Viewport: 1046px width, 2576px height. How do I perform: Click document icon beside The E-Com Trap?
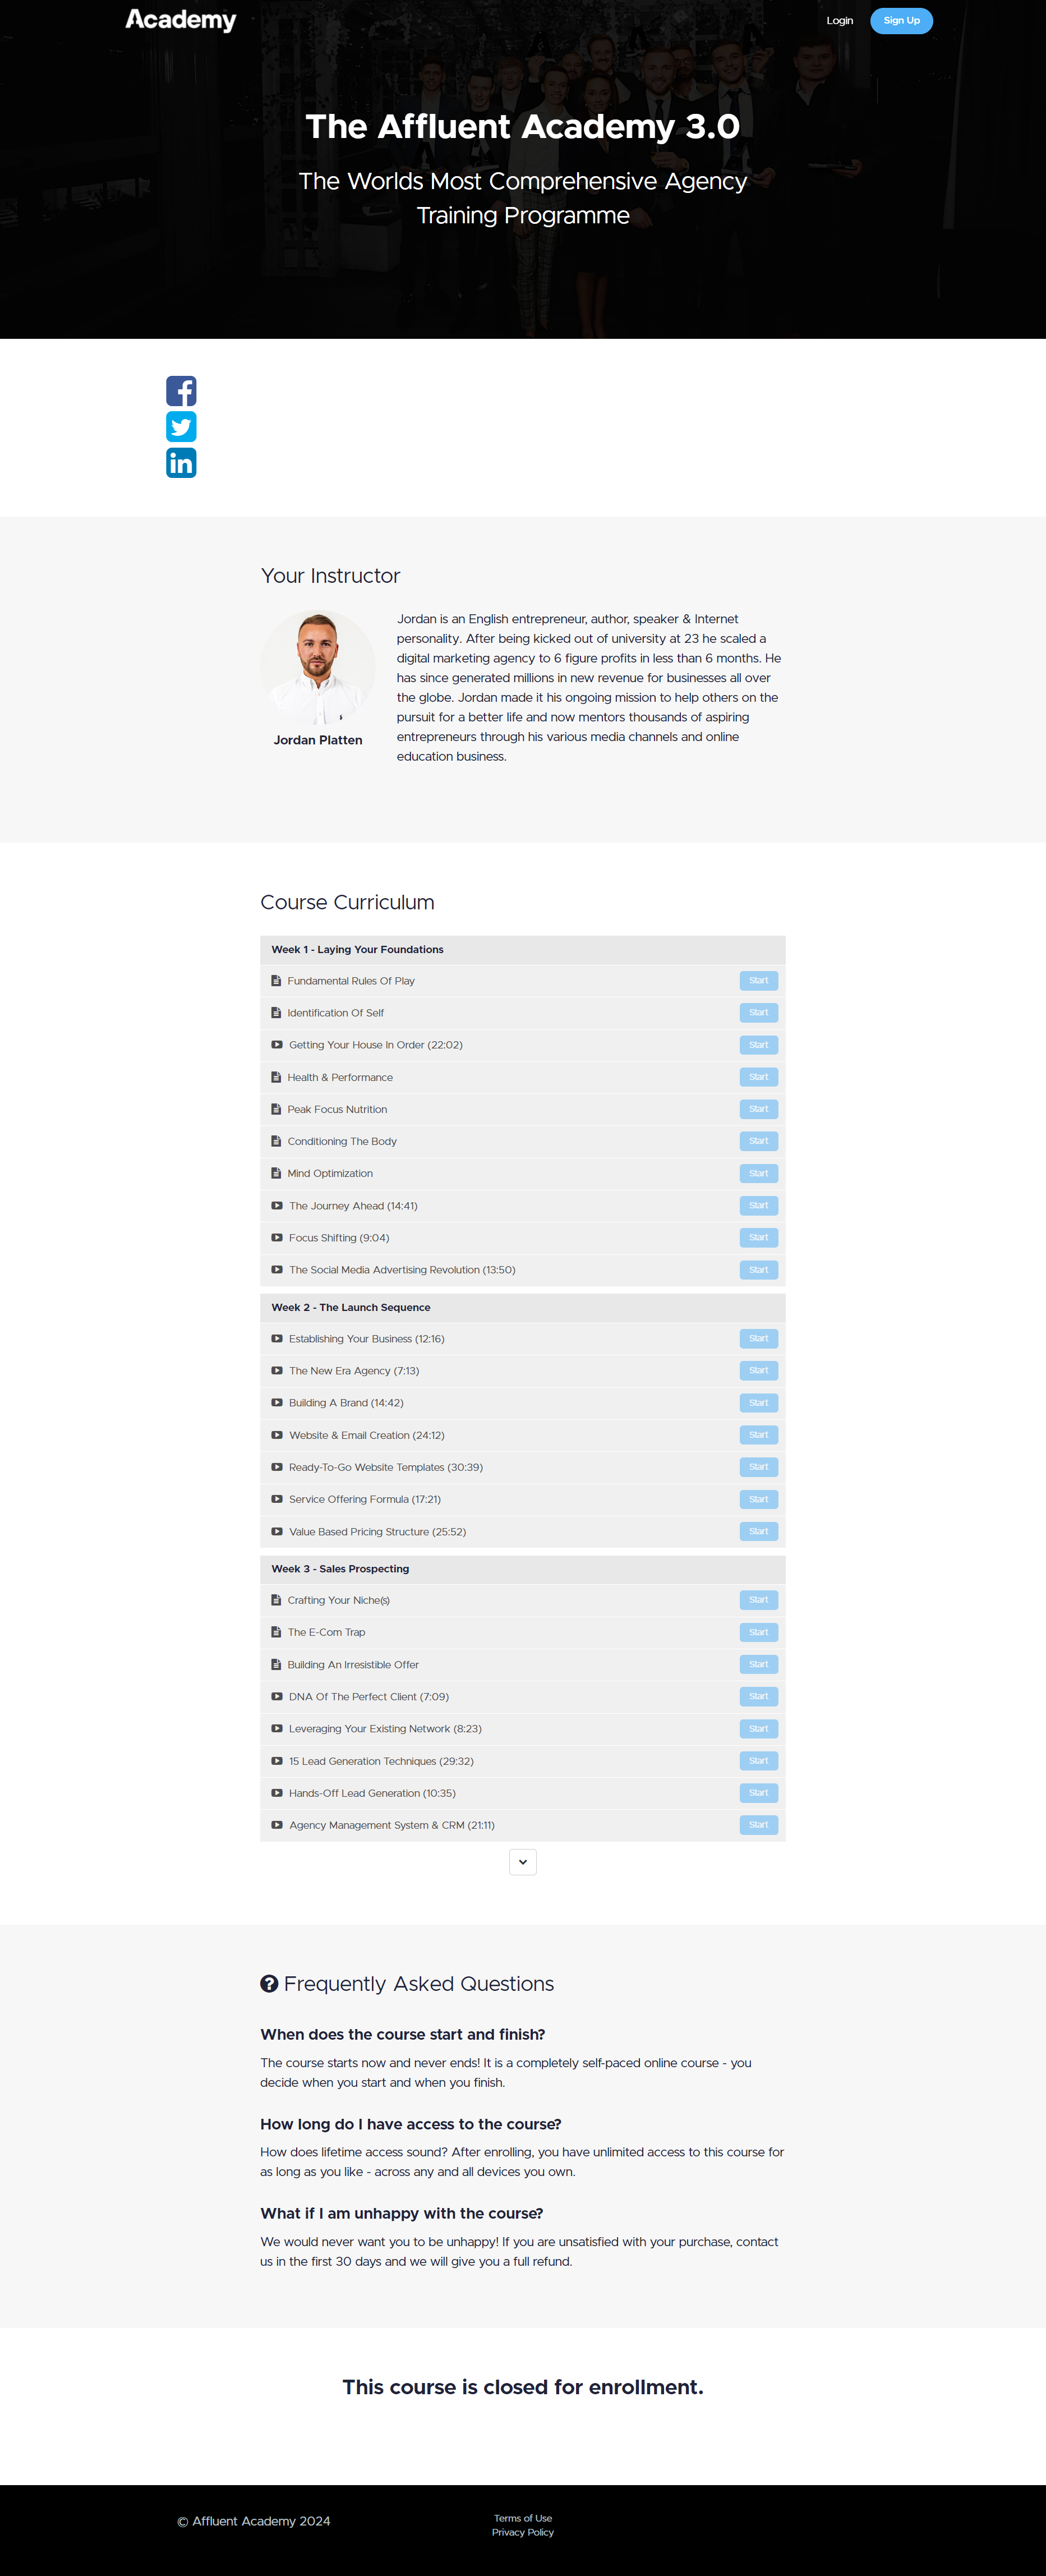(x=276, y=1632)
